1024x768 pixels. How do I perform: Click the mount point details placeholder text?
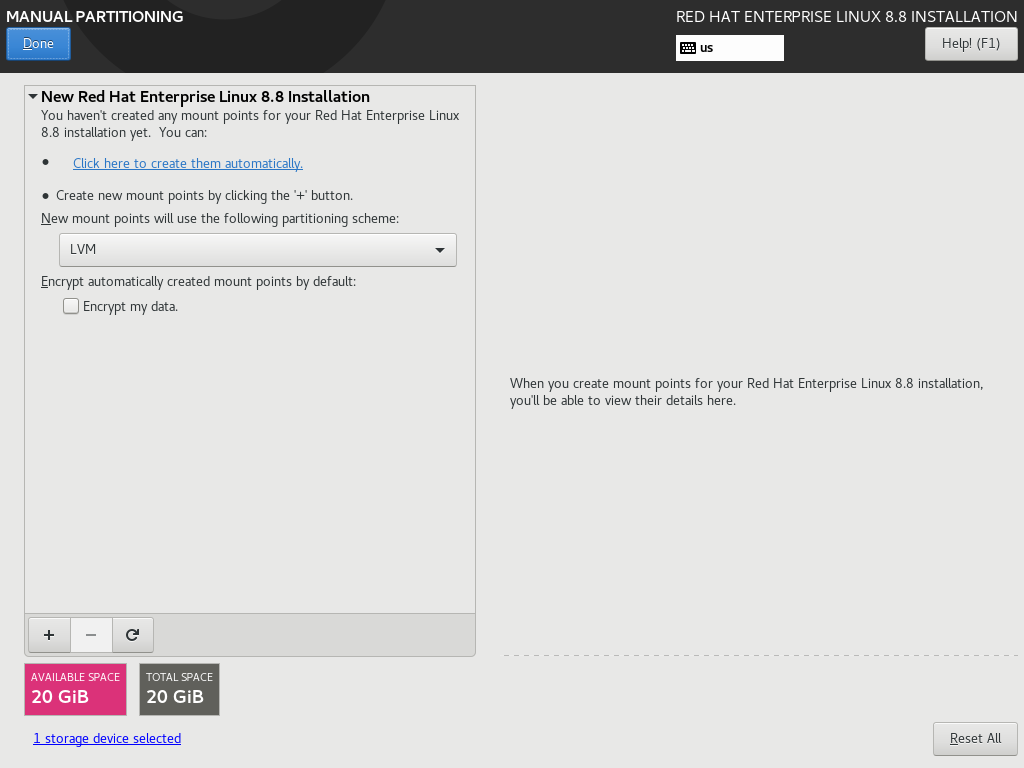pyautogui.click(x=746, y=392)
